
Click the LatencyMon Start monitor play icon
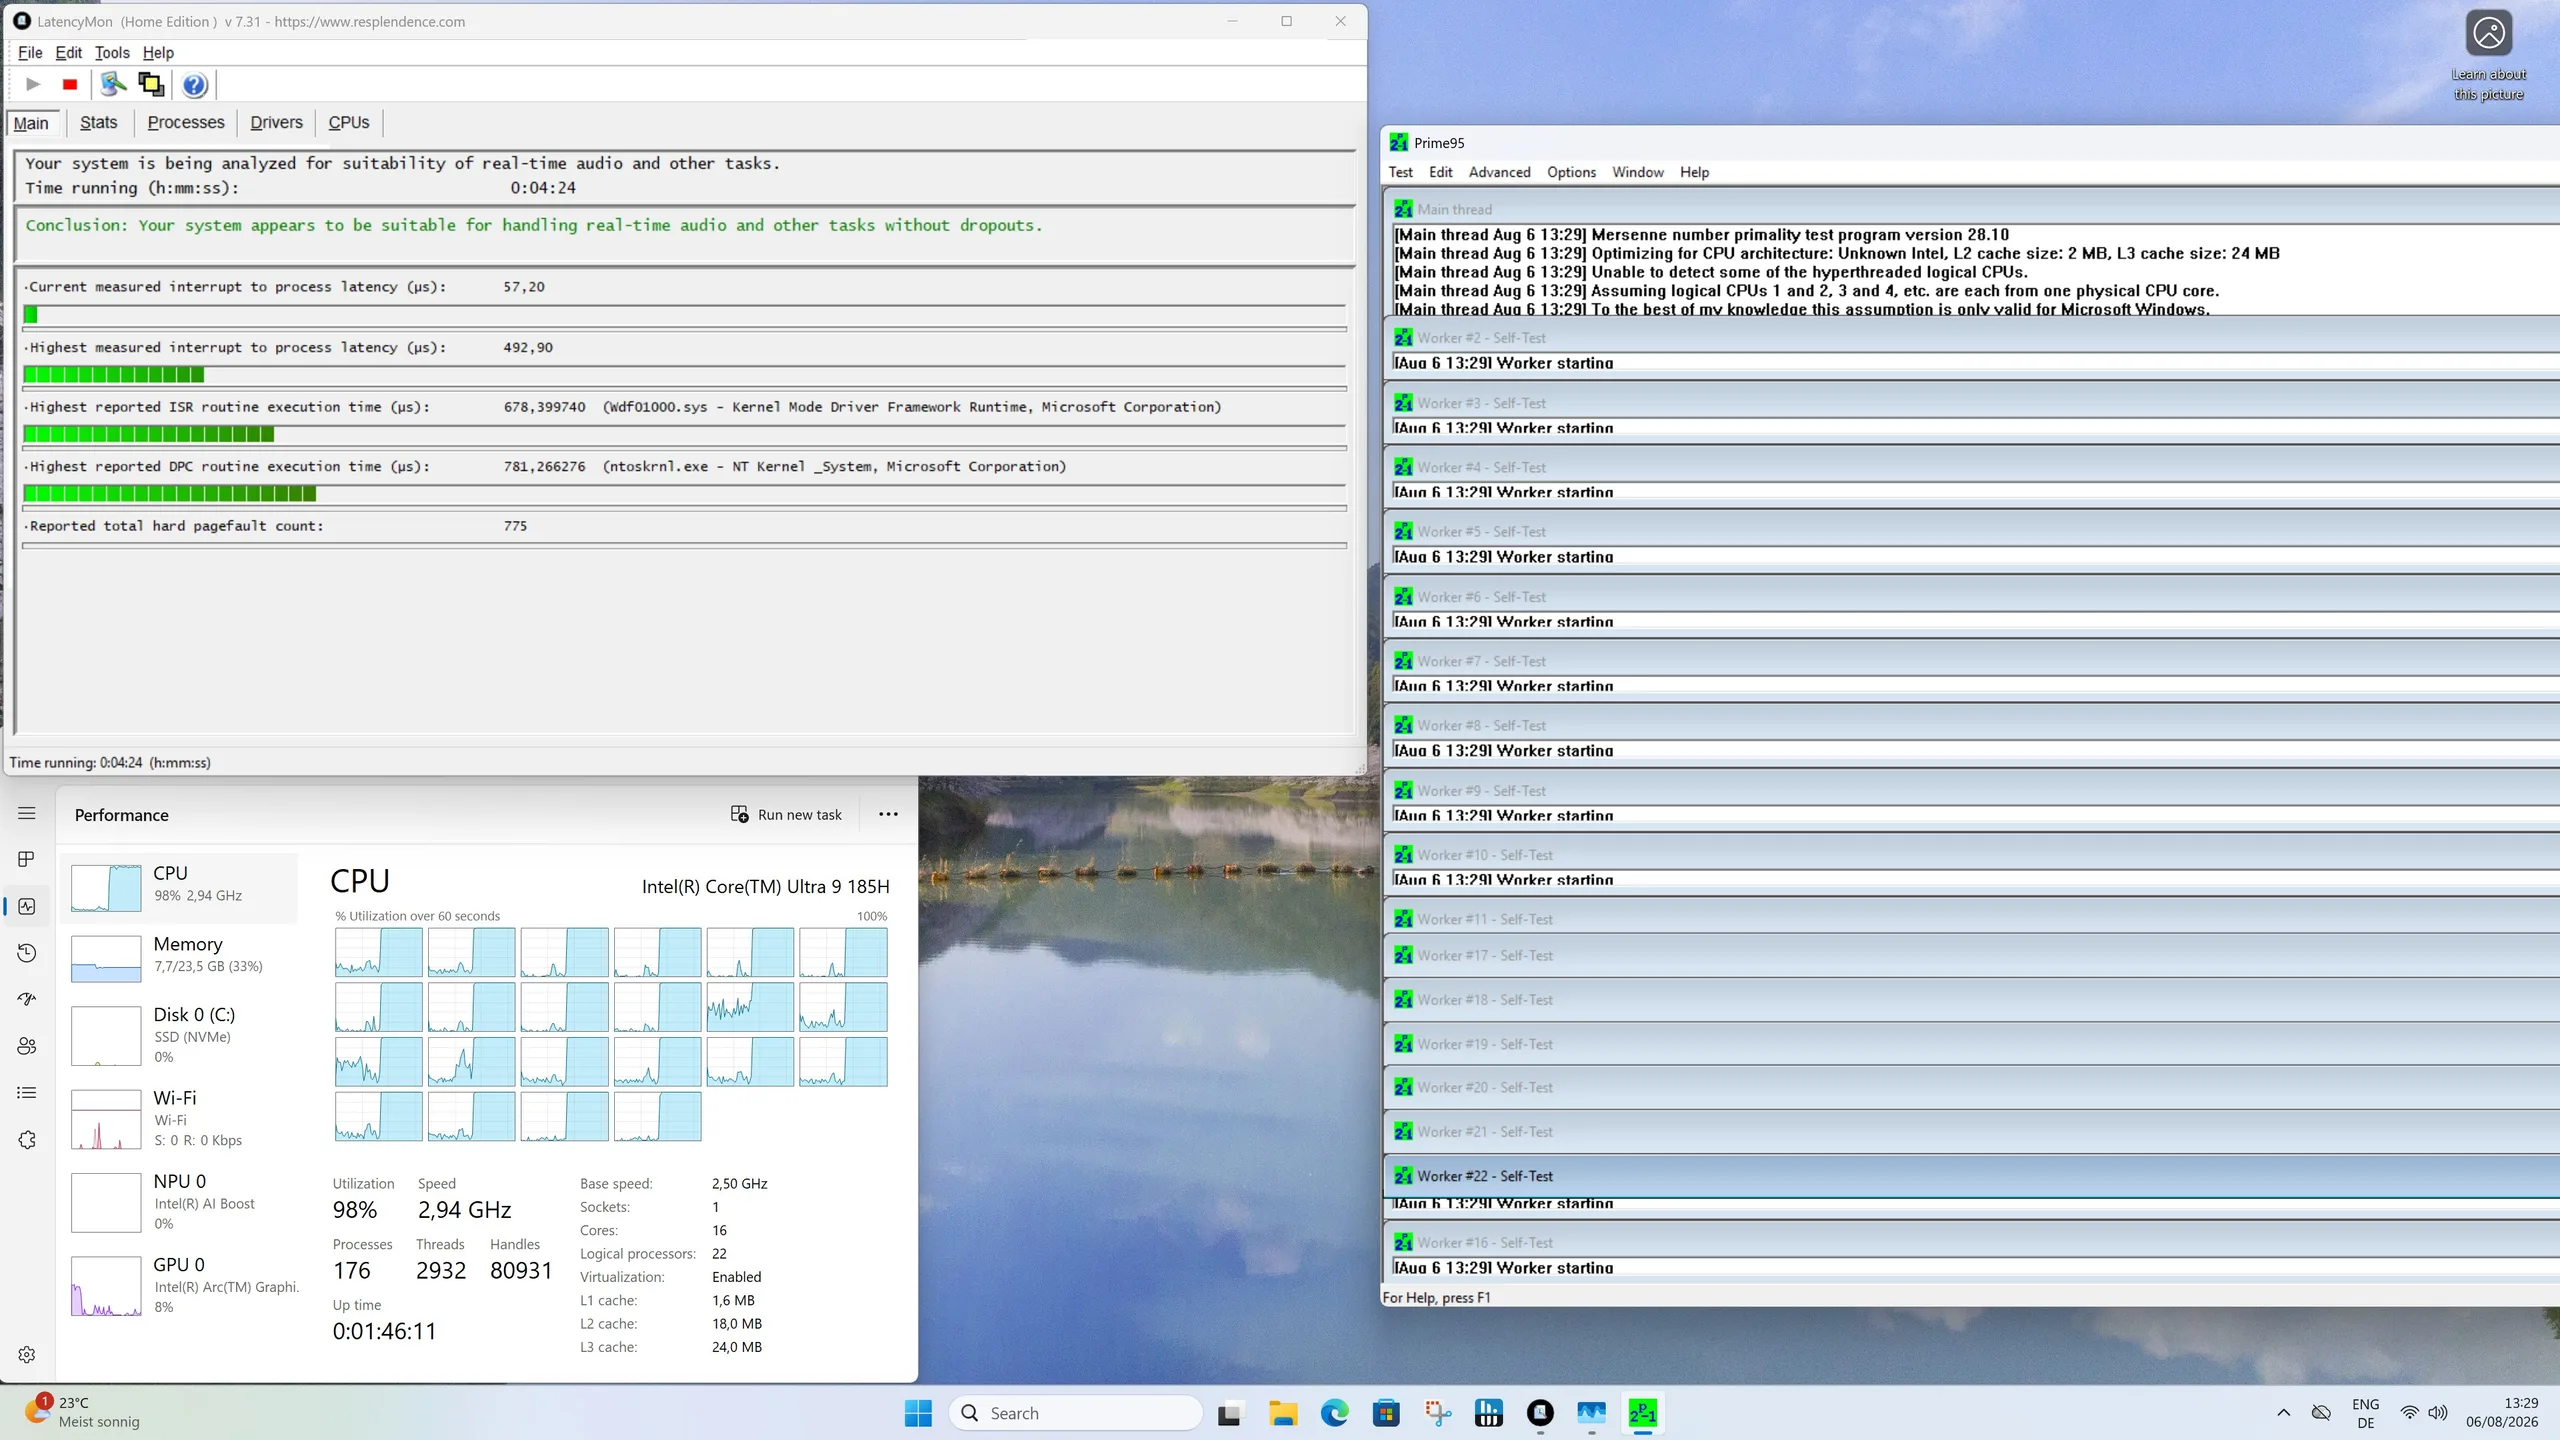click(x=33, y=85)
